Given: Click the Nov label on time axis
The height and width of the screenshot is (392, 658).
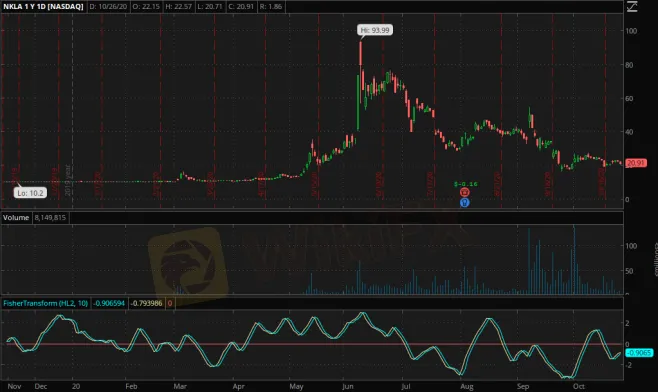Looking at the screenshot, I should (x=14, y=387).
